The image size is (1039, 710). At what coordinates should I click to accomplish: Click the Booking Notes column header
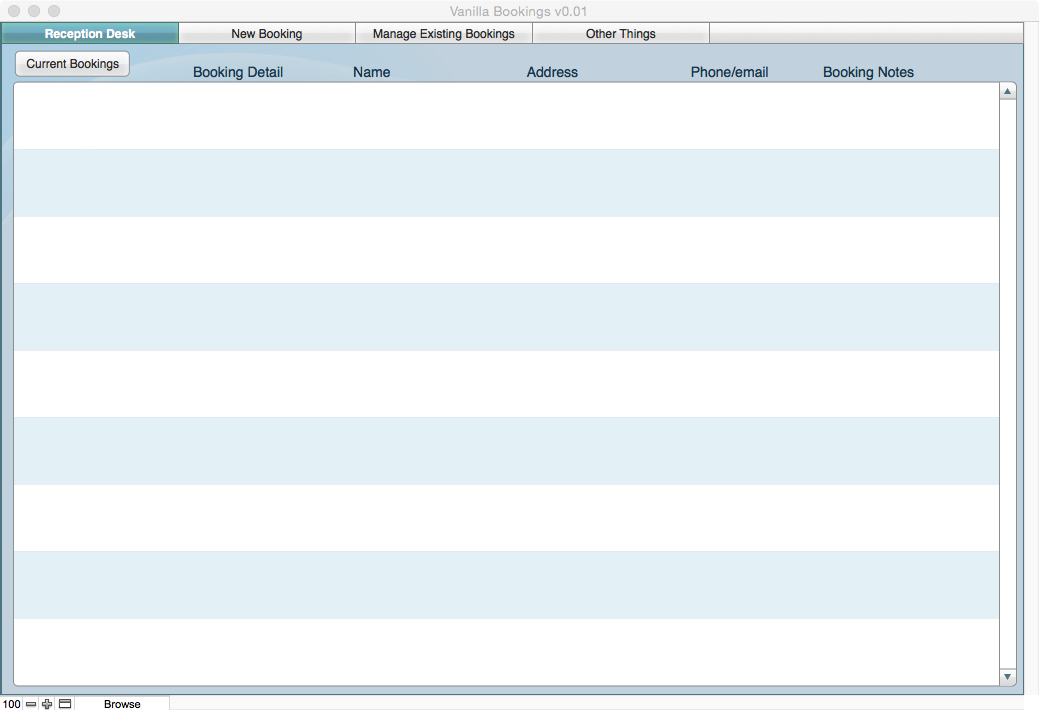click(868, 72)
